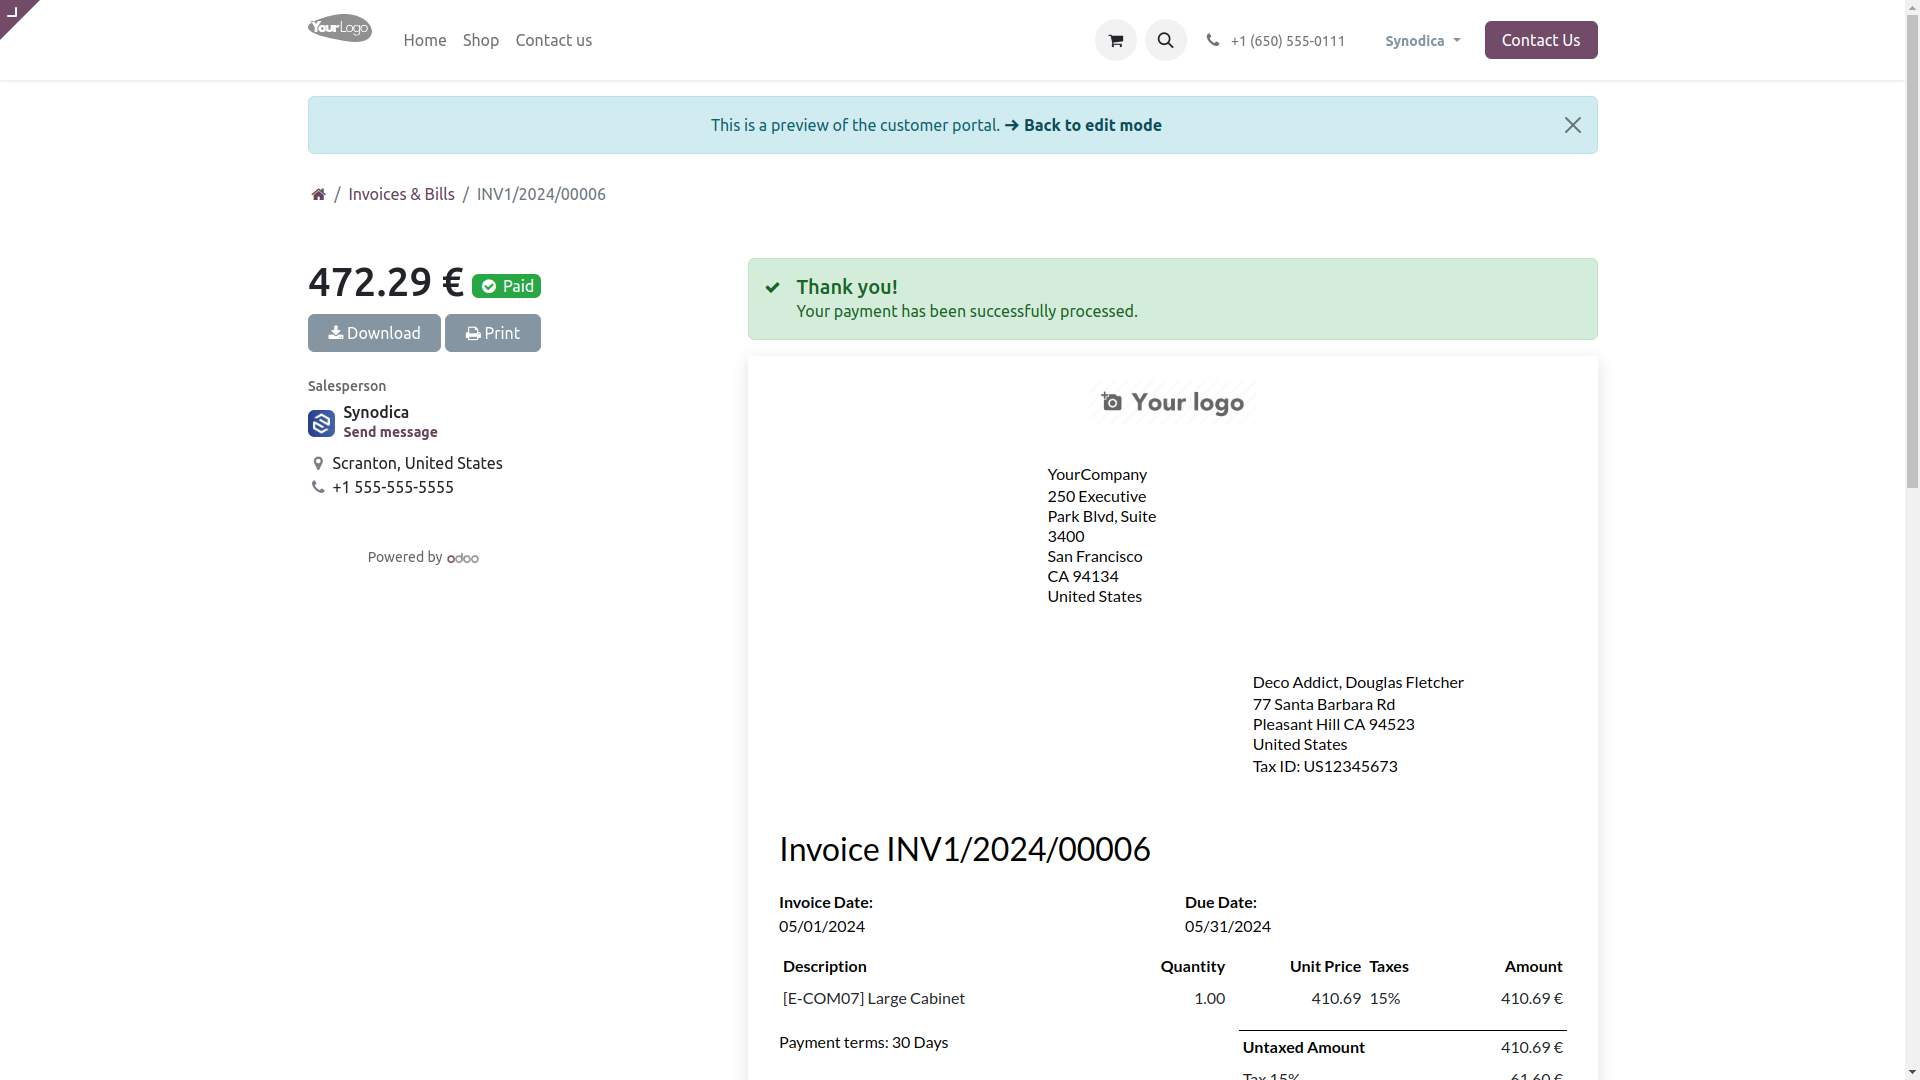Click Deco Addict, Douglas Fletcher customer name
Viewport: 1920px width, 1080px height.
1357,682
